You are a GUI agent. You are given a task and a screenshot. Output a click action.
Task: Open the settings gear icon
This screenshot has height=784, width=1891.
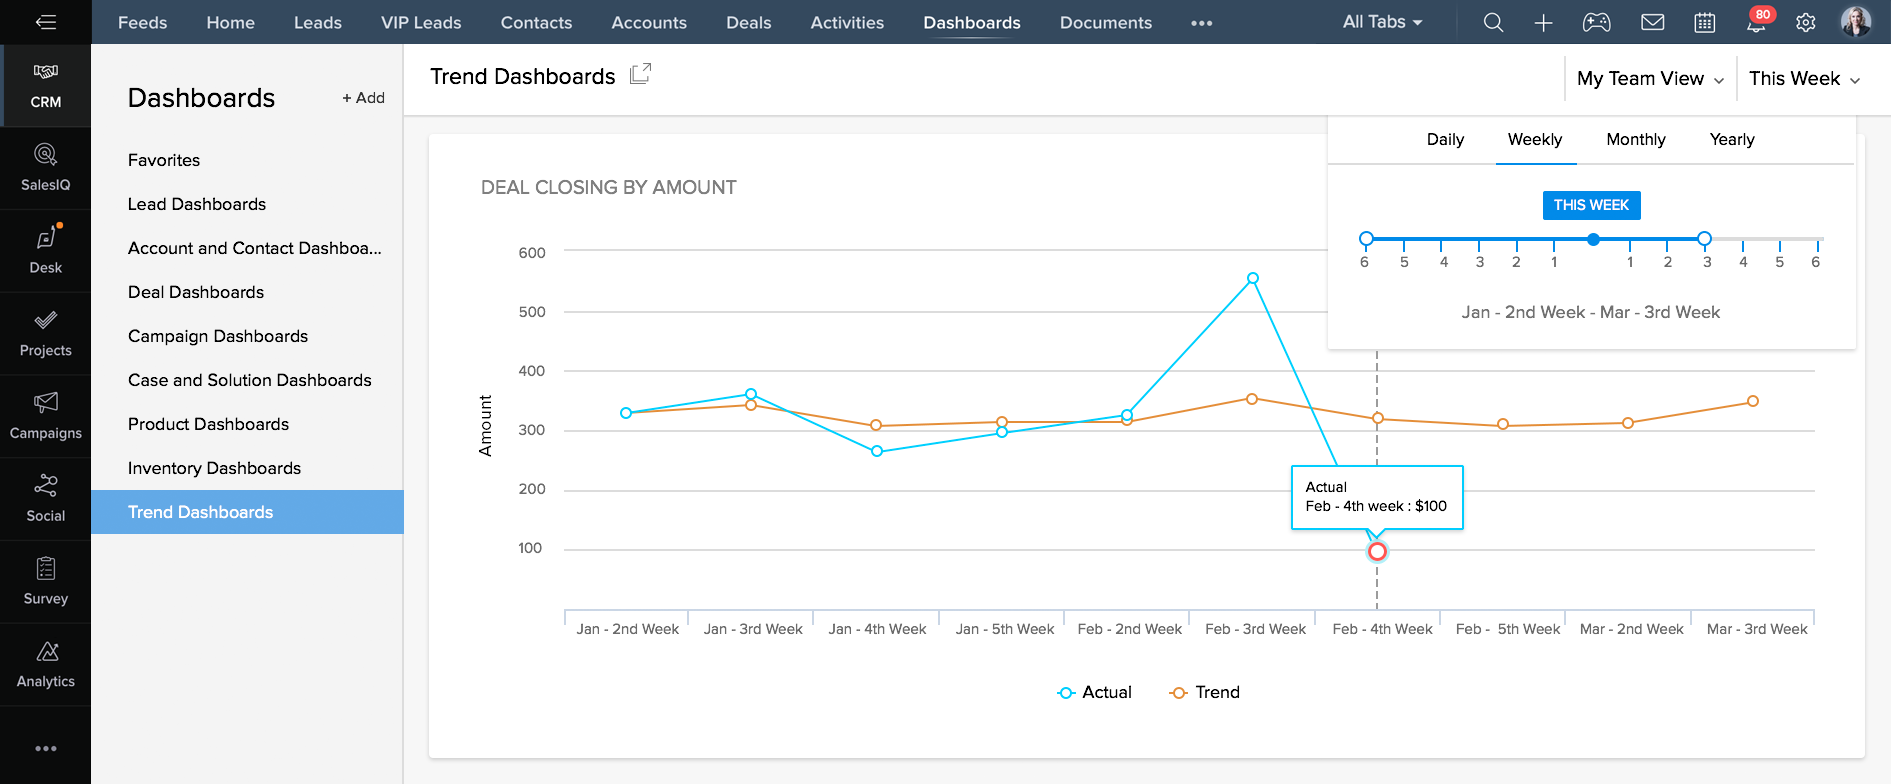[x=1805, y=22]
